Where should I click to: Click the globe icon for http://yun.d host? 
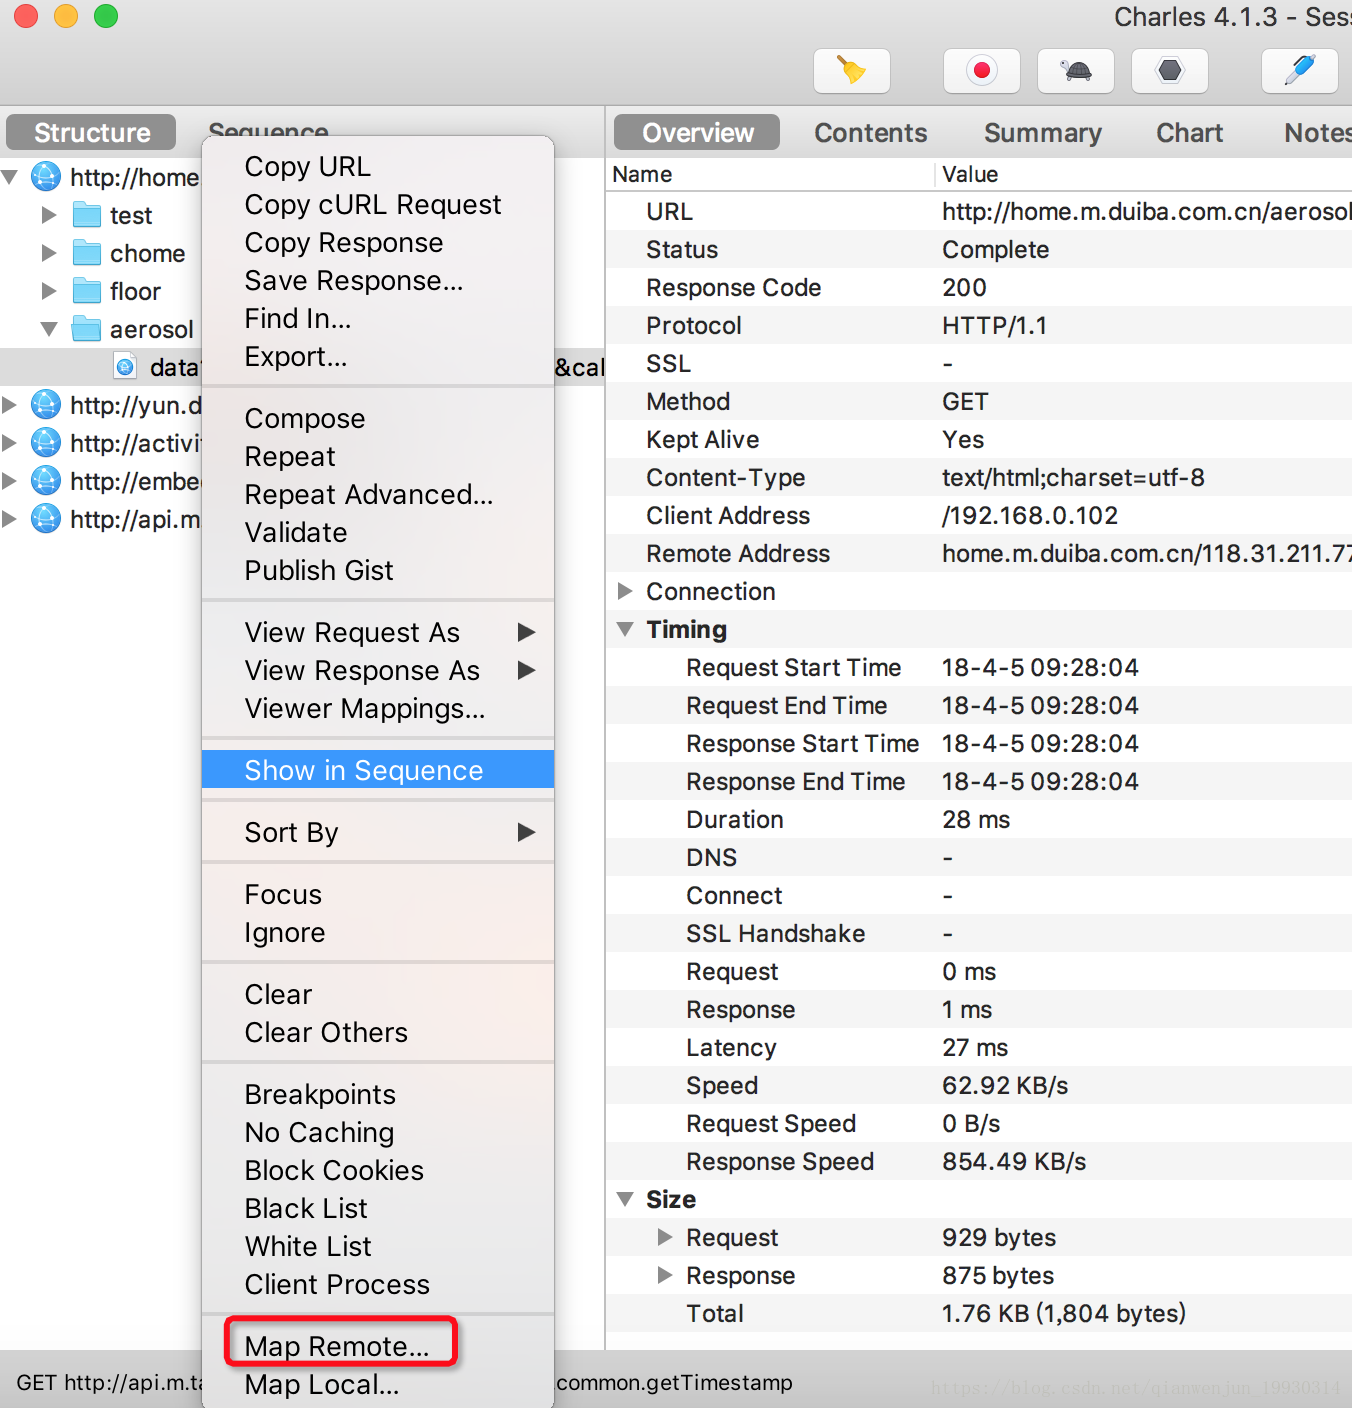tap(46, 405)
